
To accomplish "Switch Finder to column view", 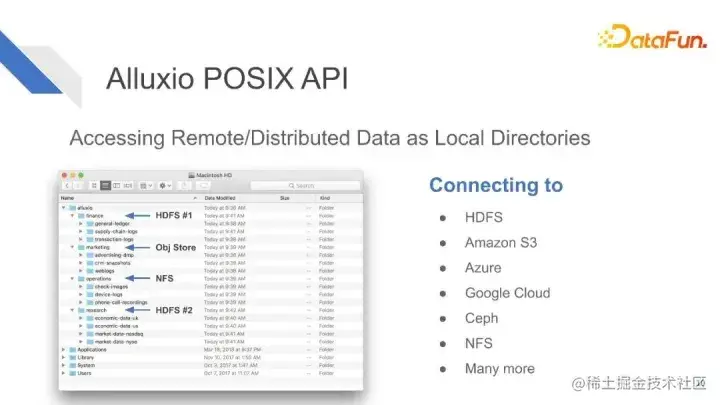I will click(117, 186).
